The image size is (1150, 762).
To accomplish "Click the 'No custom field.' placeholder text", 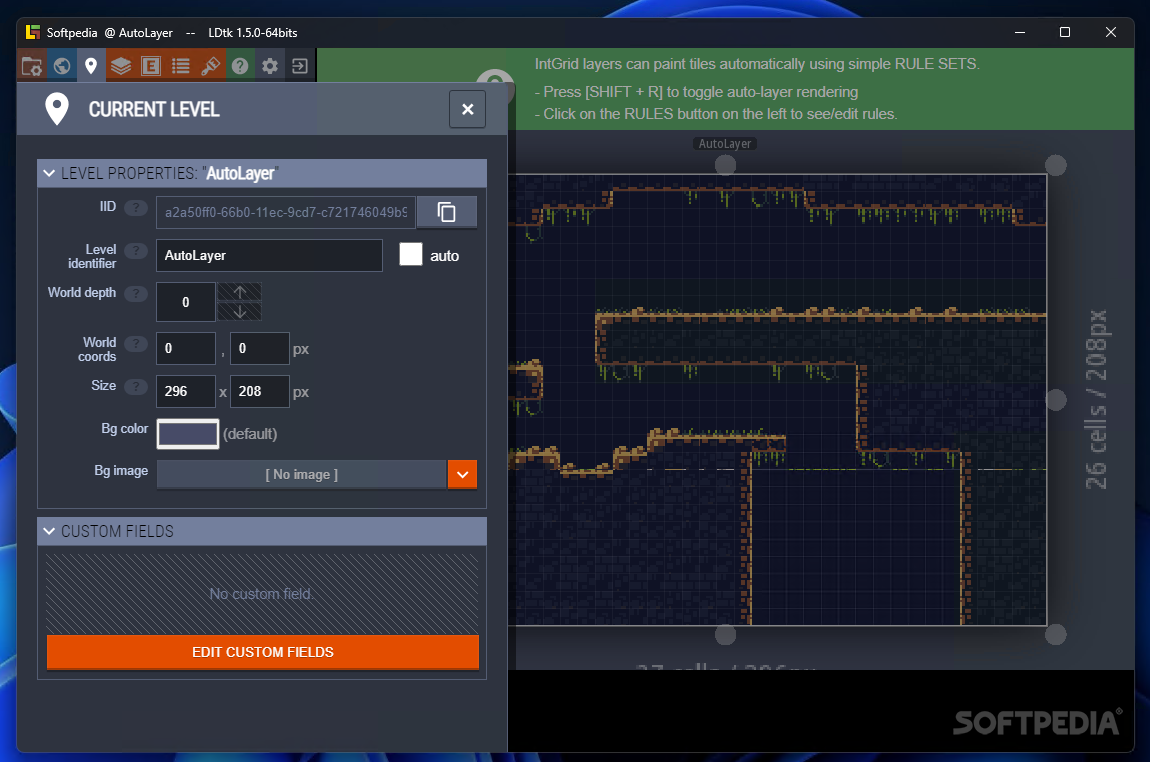I will click(x=262, y=594).
